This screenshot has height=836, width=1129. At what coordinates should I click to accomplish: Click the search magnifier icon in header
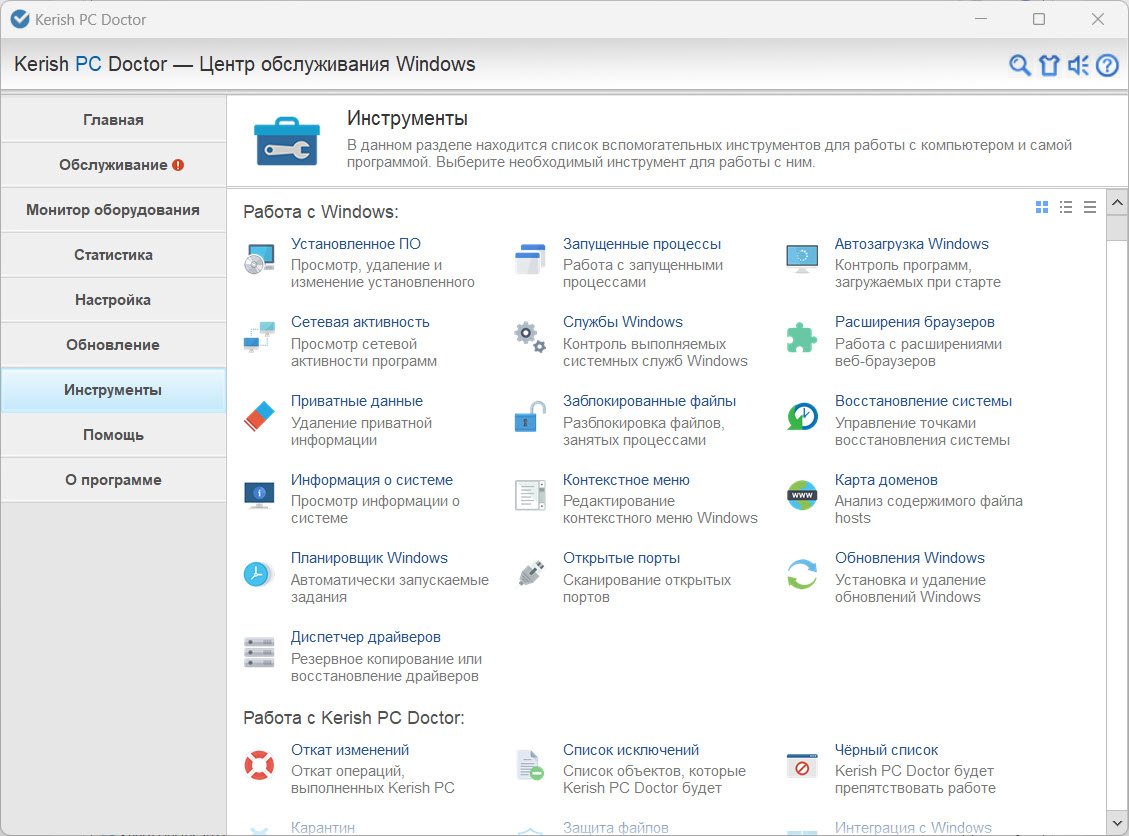(1019, 66)
